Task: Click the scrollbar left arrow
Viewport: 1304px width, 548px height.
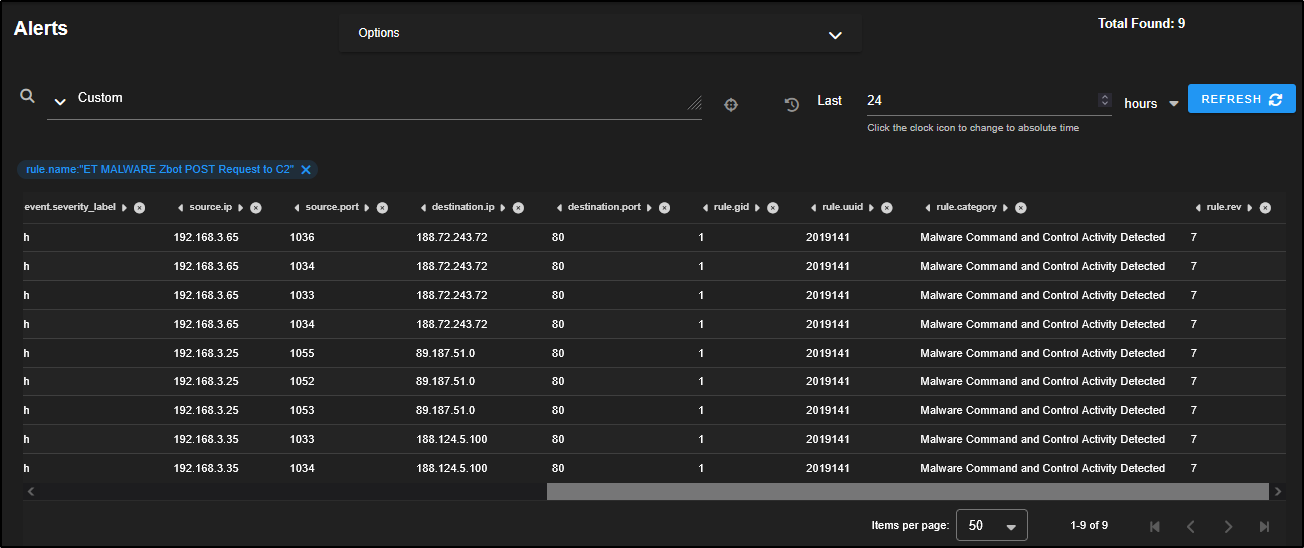Action: (31, 492)
